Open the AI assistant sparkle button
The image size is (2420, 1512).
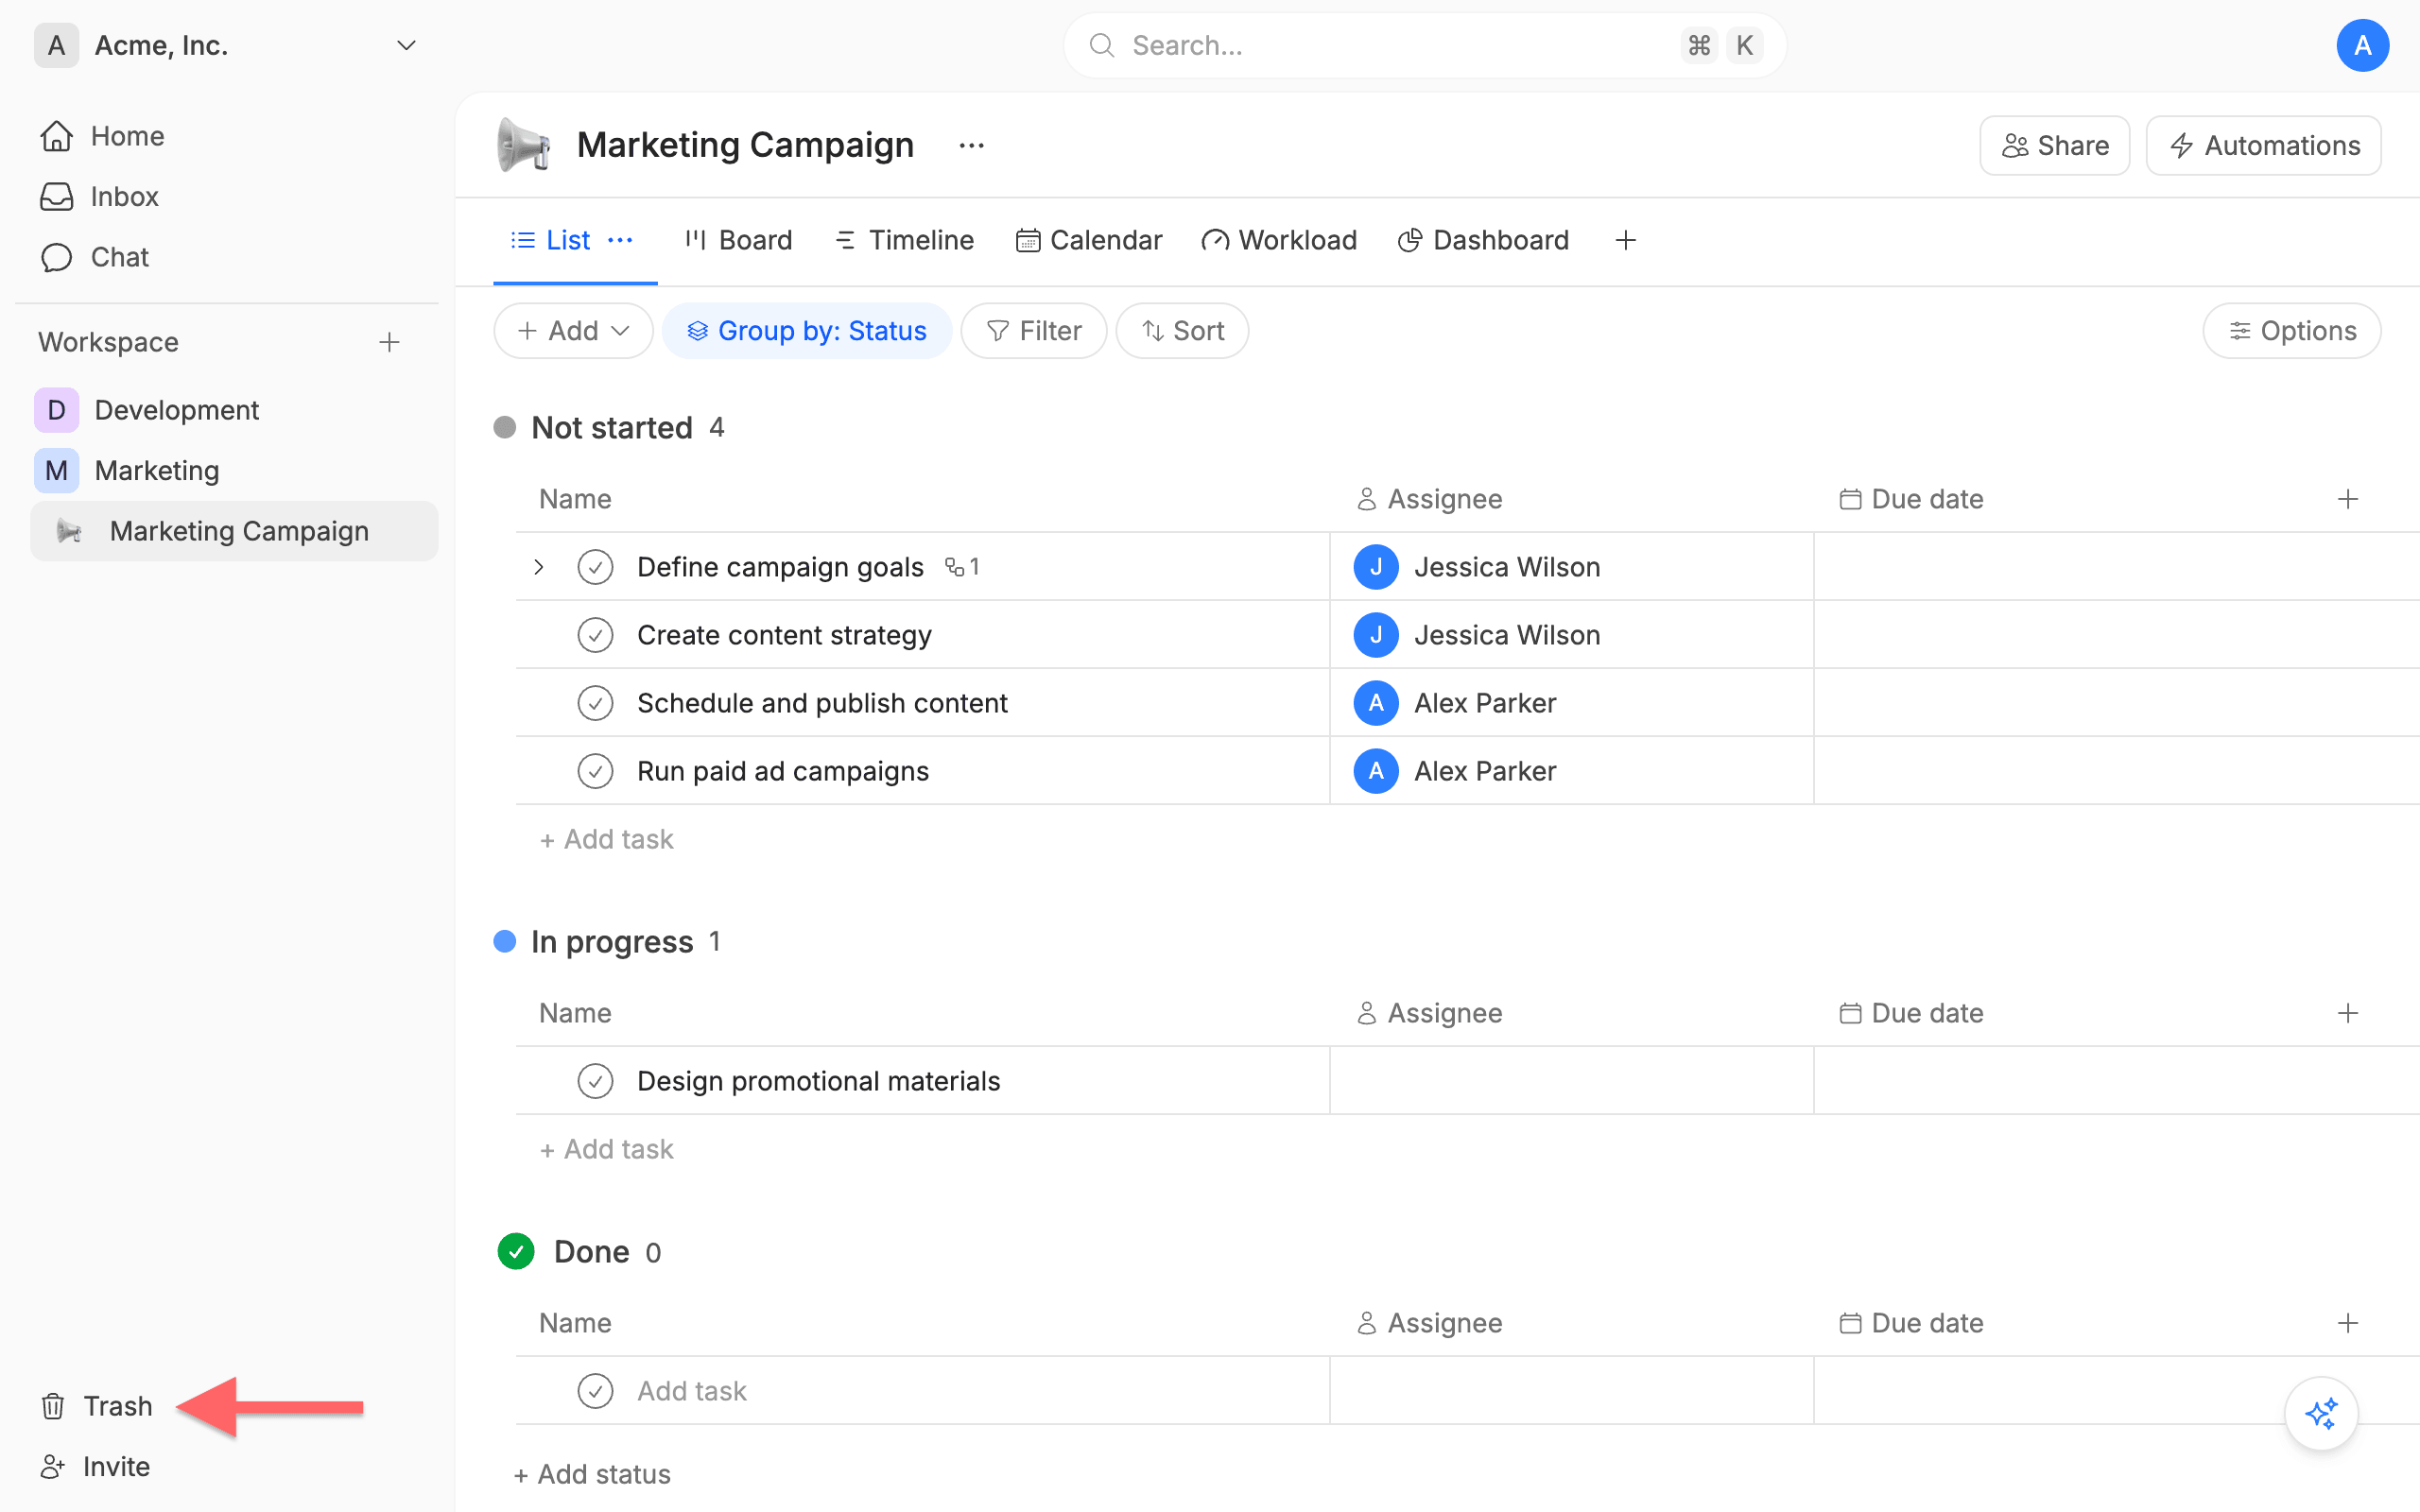pos(2321,1413)
